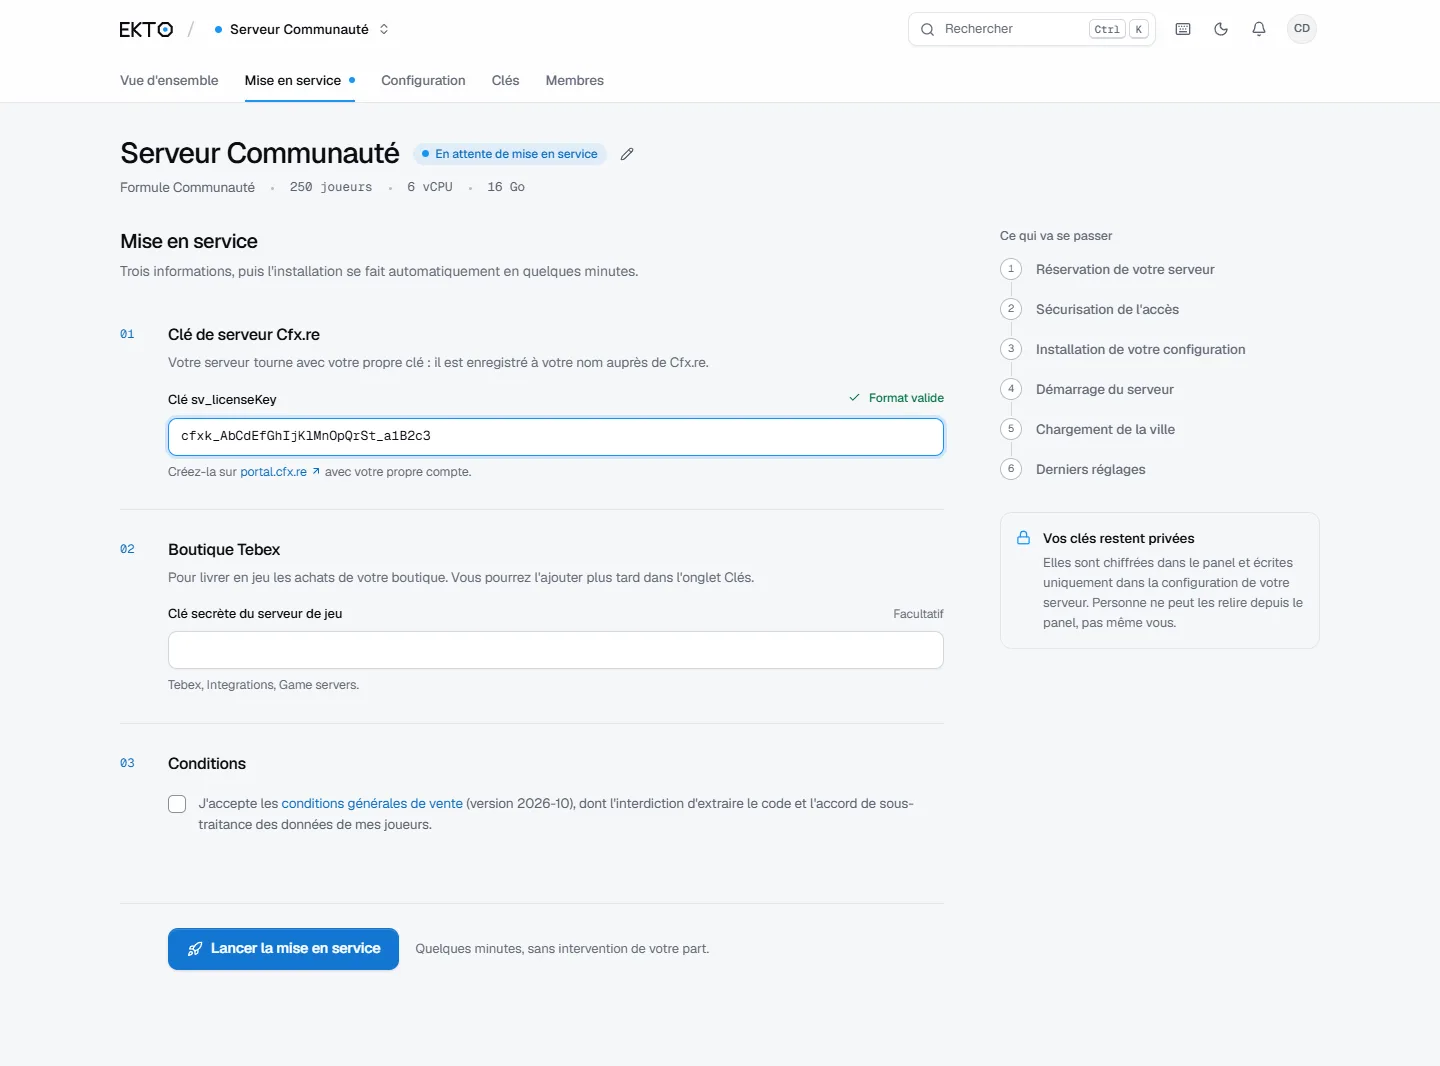Viewport: 1440px width, 1066px height.
Task: Go to the Clés tab
Action: click(x=506, y=80)
